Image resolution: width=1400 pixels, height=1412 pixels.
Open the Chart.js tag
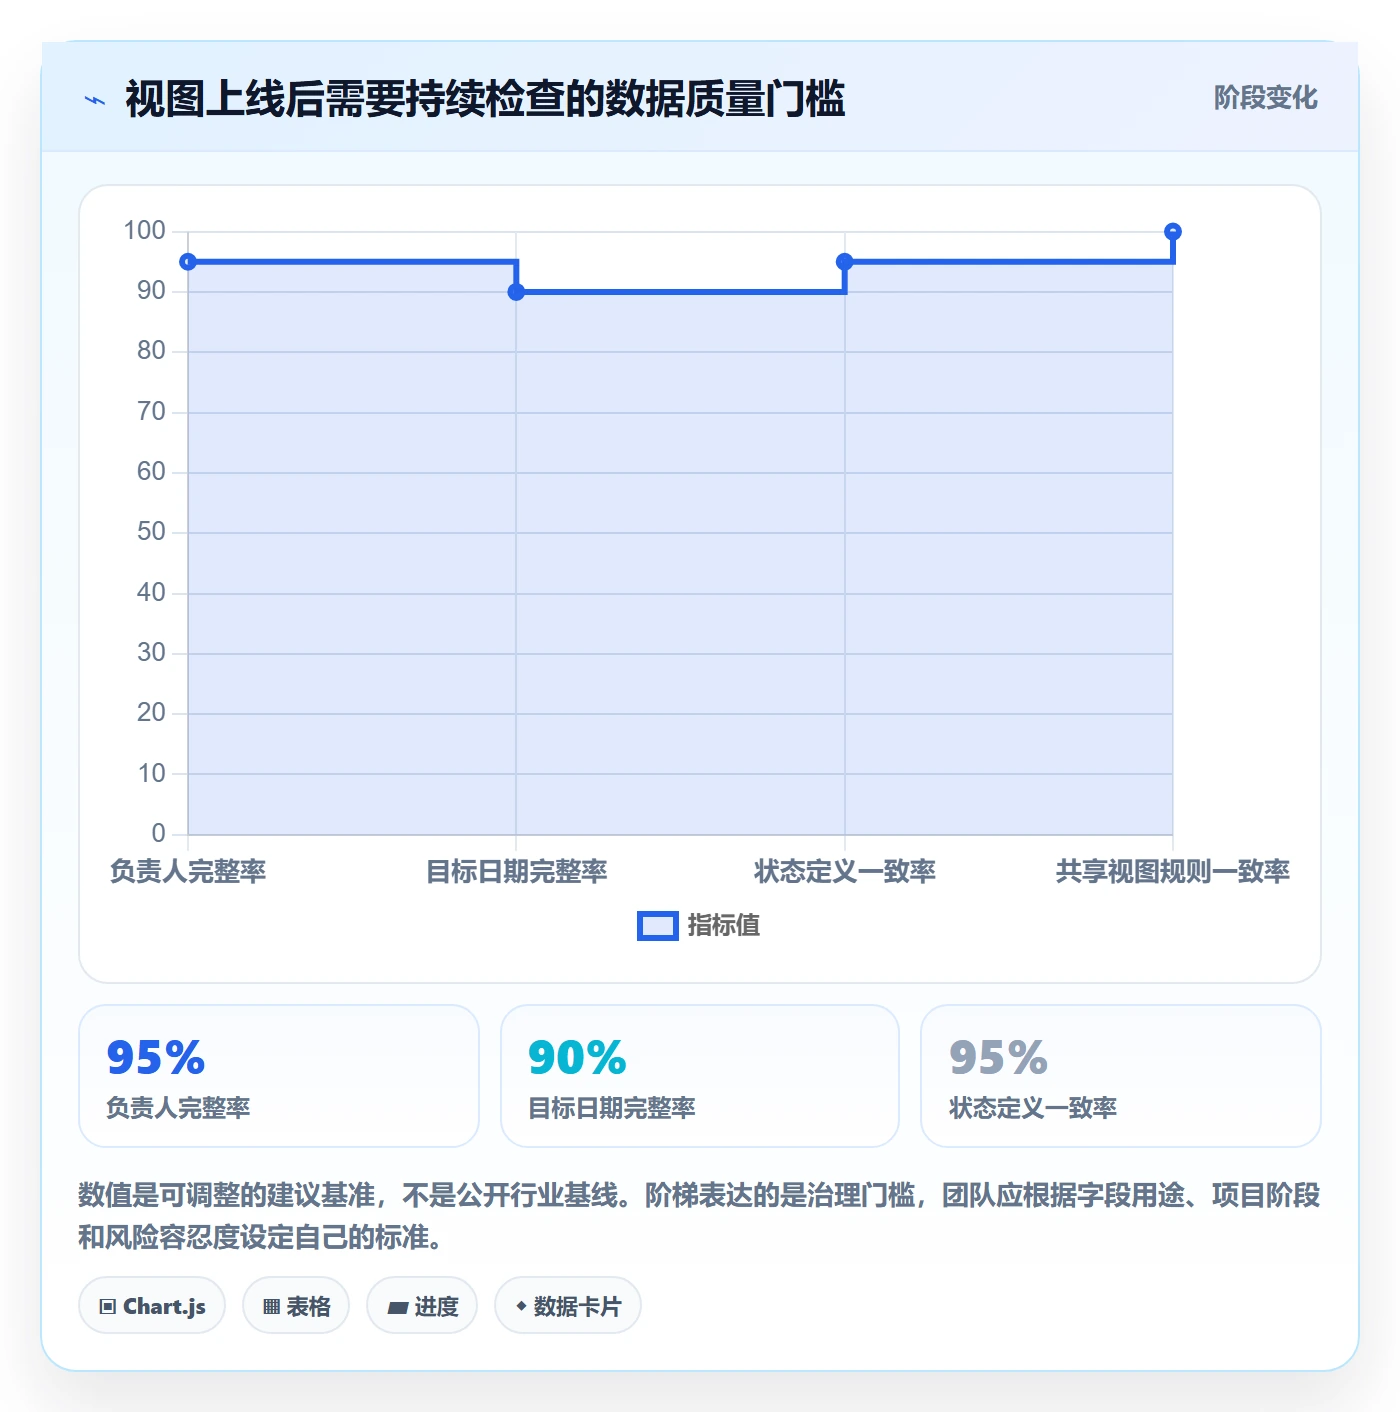pos(152,1305)
